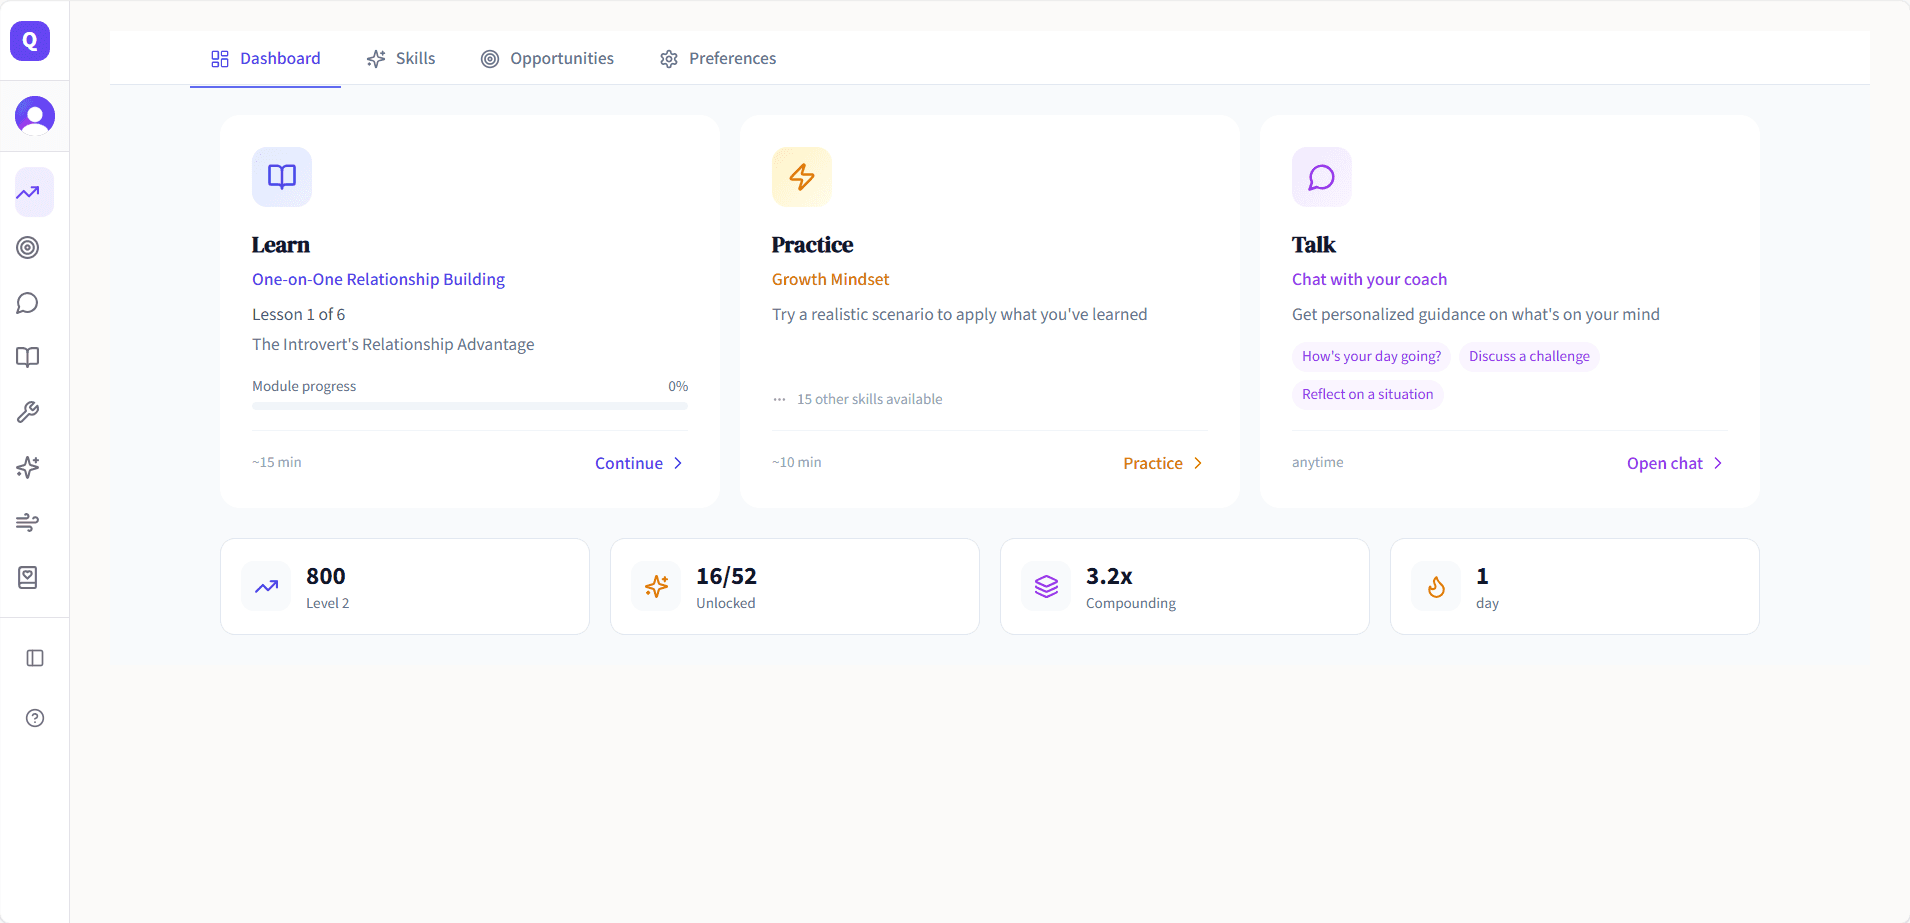Screen dimensions: 1910x923
Task: Open the target goals icon in sidebar
Action: tap(28, 247)
